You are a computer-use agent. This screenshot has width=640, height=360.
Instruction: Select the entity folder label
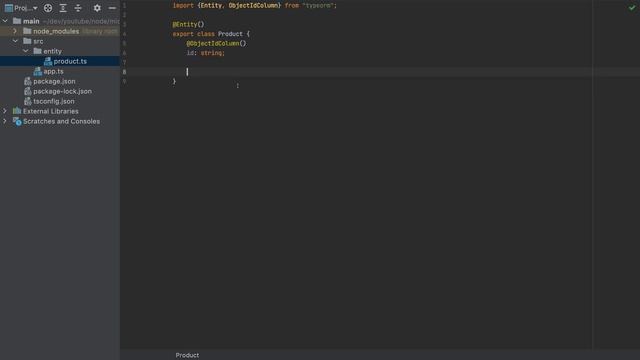pyautogui.click(x=52, y=51)
